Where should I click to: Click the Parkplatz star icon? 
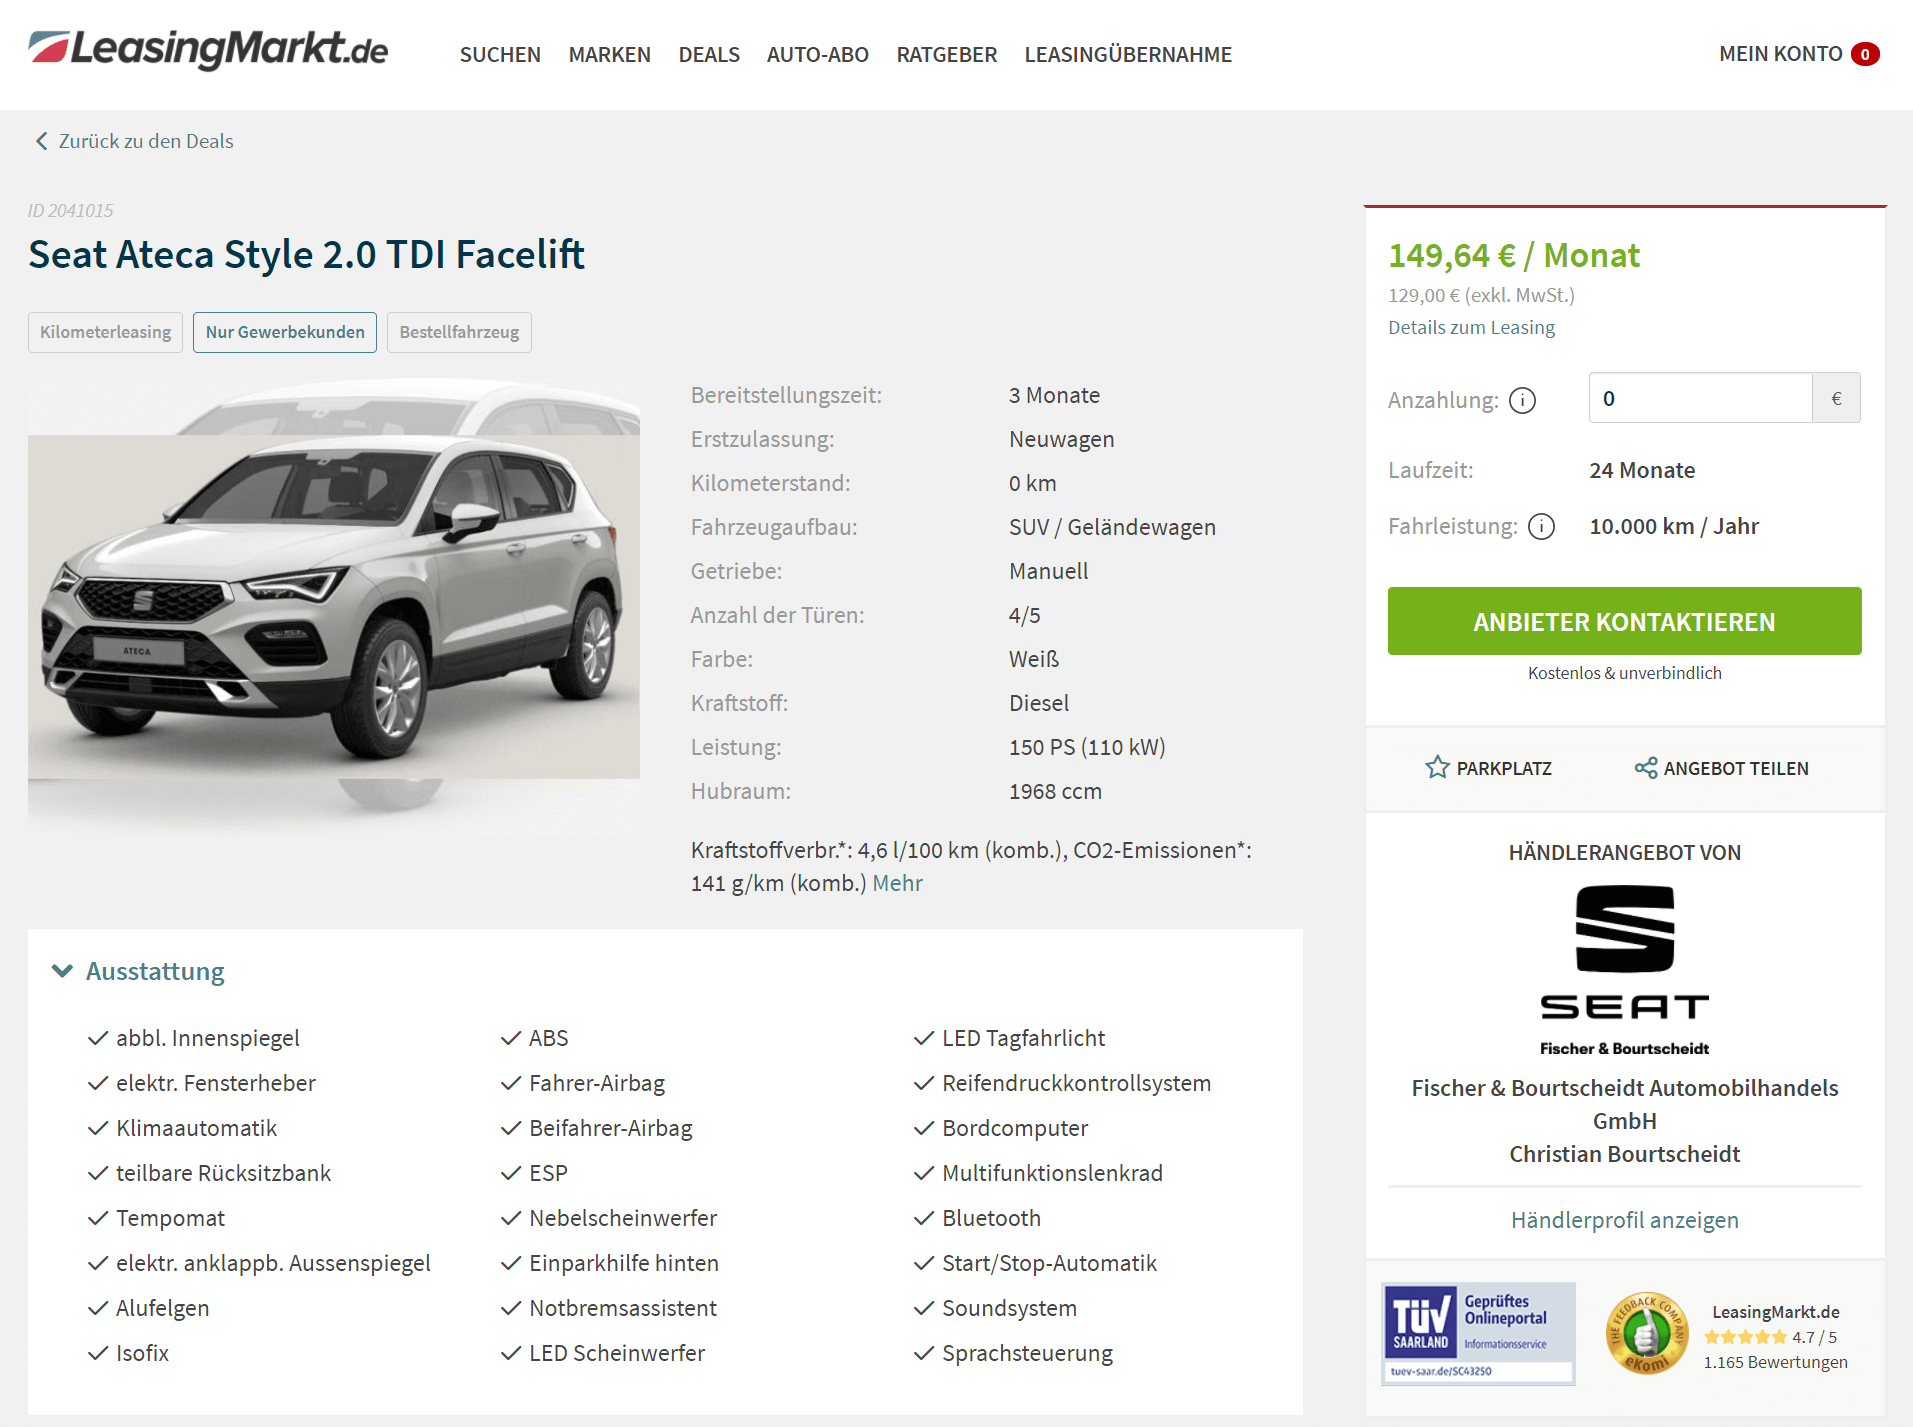[1437, 768]
